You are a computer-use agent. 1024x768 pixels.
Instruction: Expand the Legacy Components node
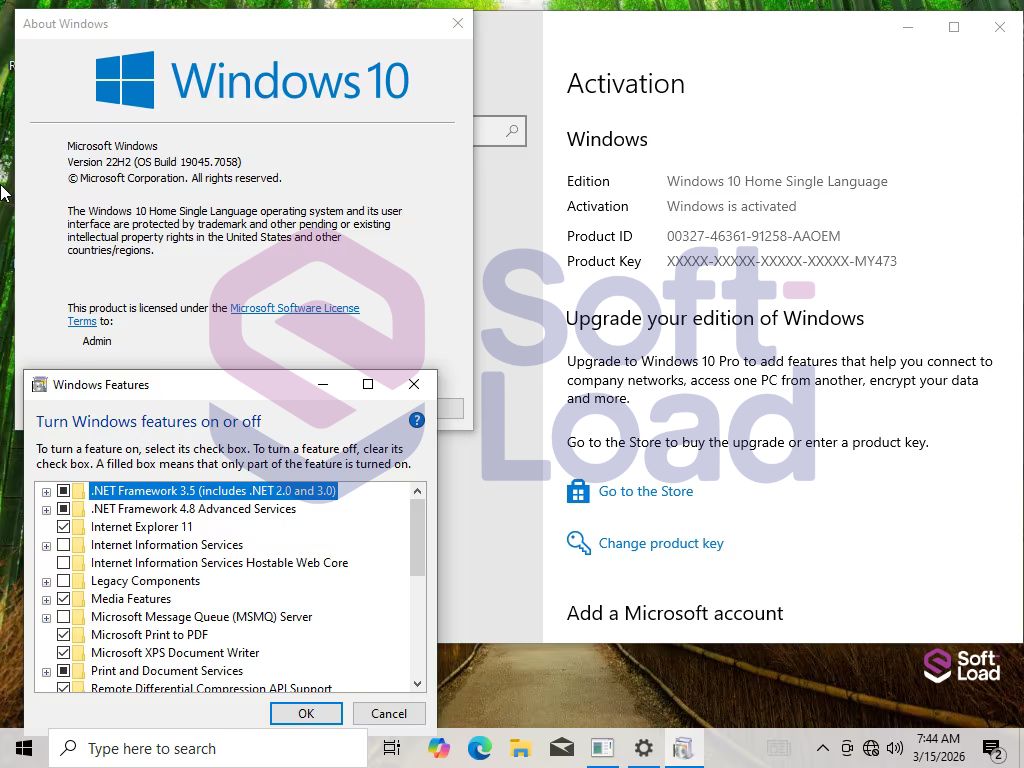pos(46,582)
